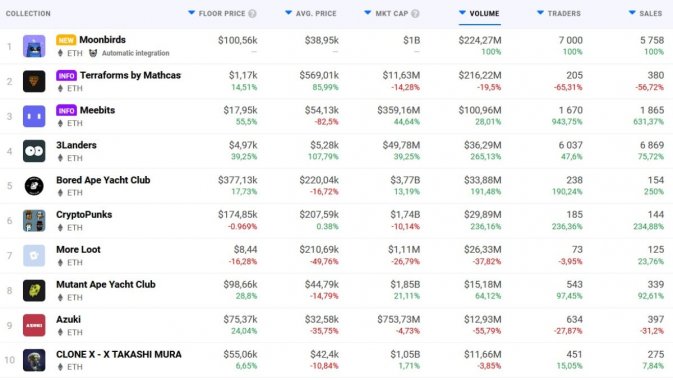This screenshot has width=673, height=380.
Task: Click the Azuki collection avatar
Action: click(34, 325)
